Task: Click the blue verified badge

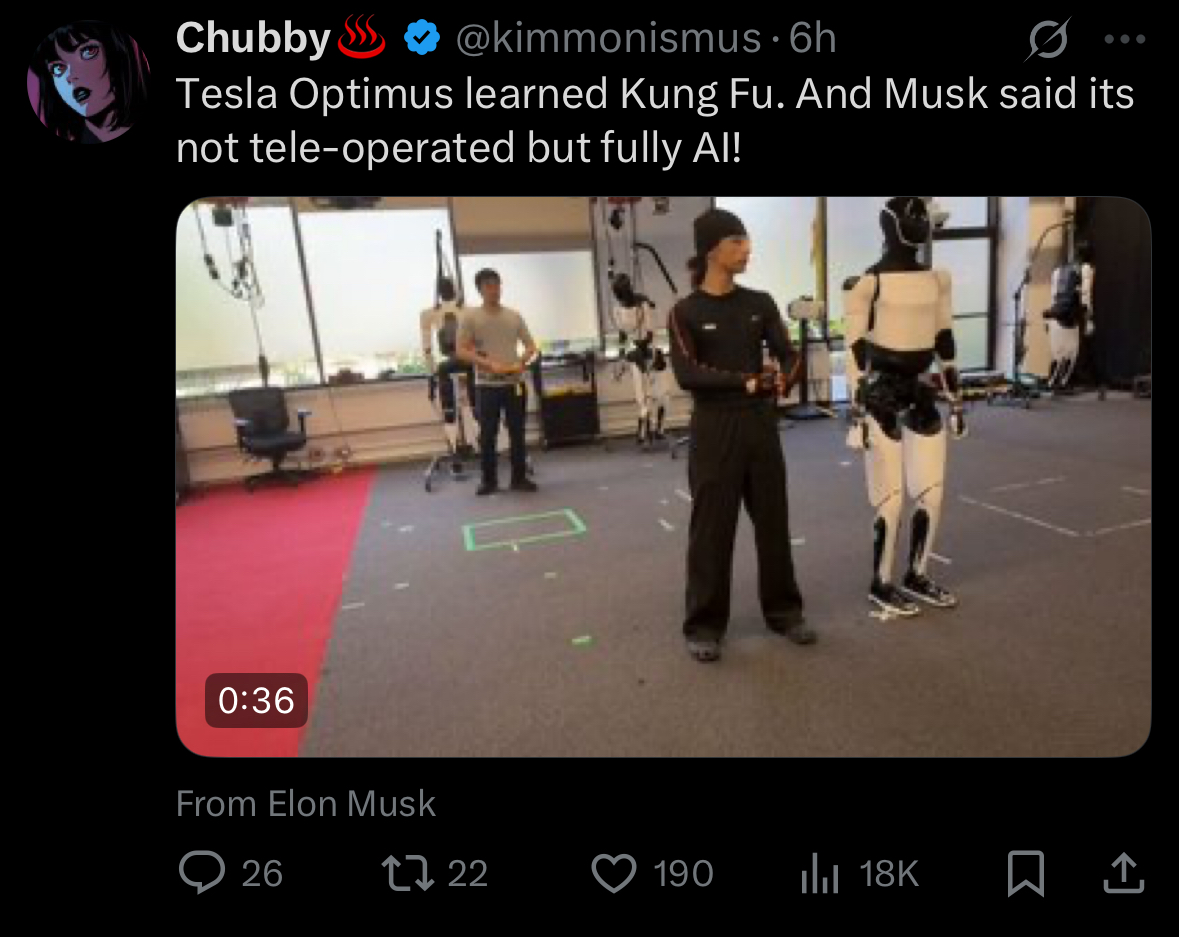Action: coord(422,38)
